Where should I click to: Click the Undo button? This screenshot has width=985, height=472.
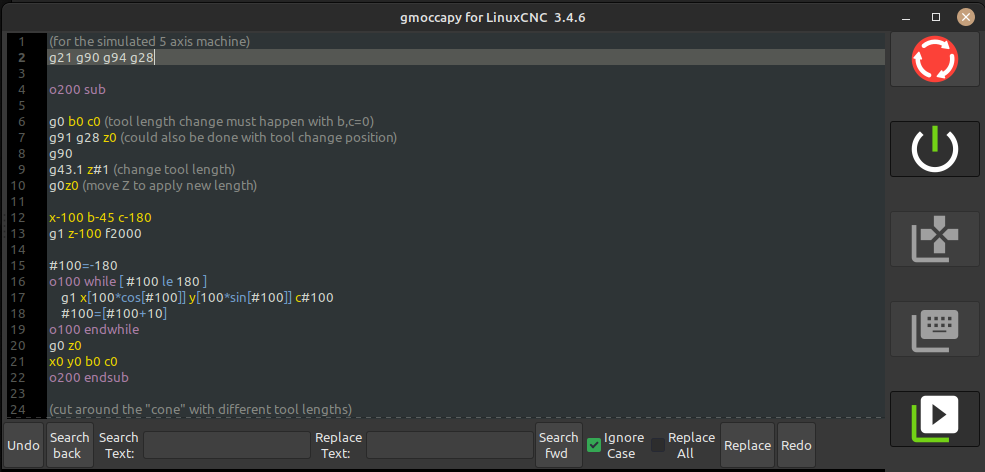tap(24, 445)
